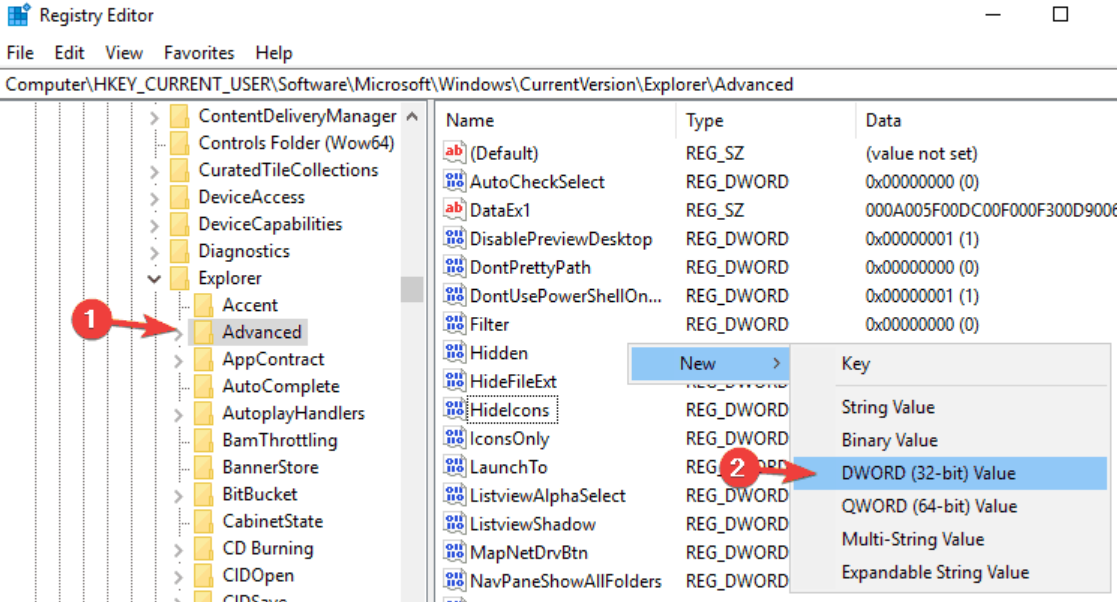Expand the DeviceCapabilities tree node
This screenshot has height=602, width=1117.
155,225
